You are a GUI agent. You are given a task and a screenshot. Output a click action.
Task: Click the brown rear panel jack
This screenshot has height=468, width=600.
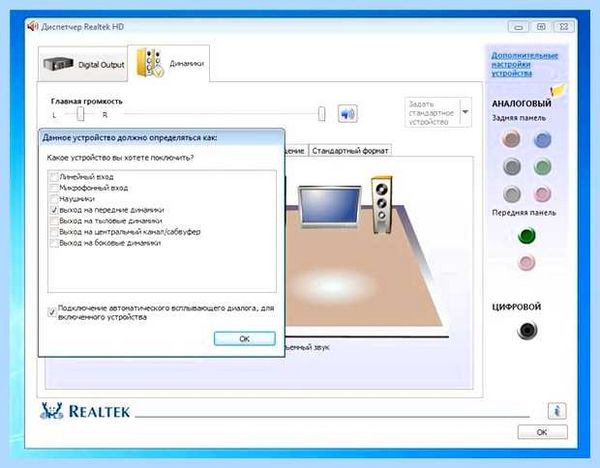(511, 139)
